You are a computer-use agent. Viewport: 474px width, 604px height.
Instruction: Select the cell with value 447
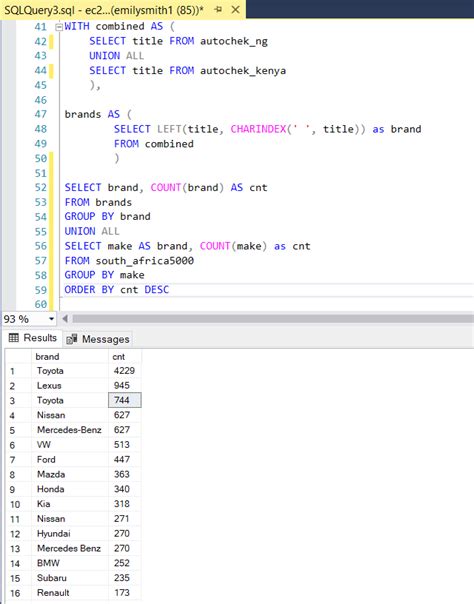[x=125, y=459]
